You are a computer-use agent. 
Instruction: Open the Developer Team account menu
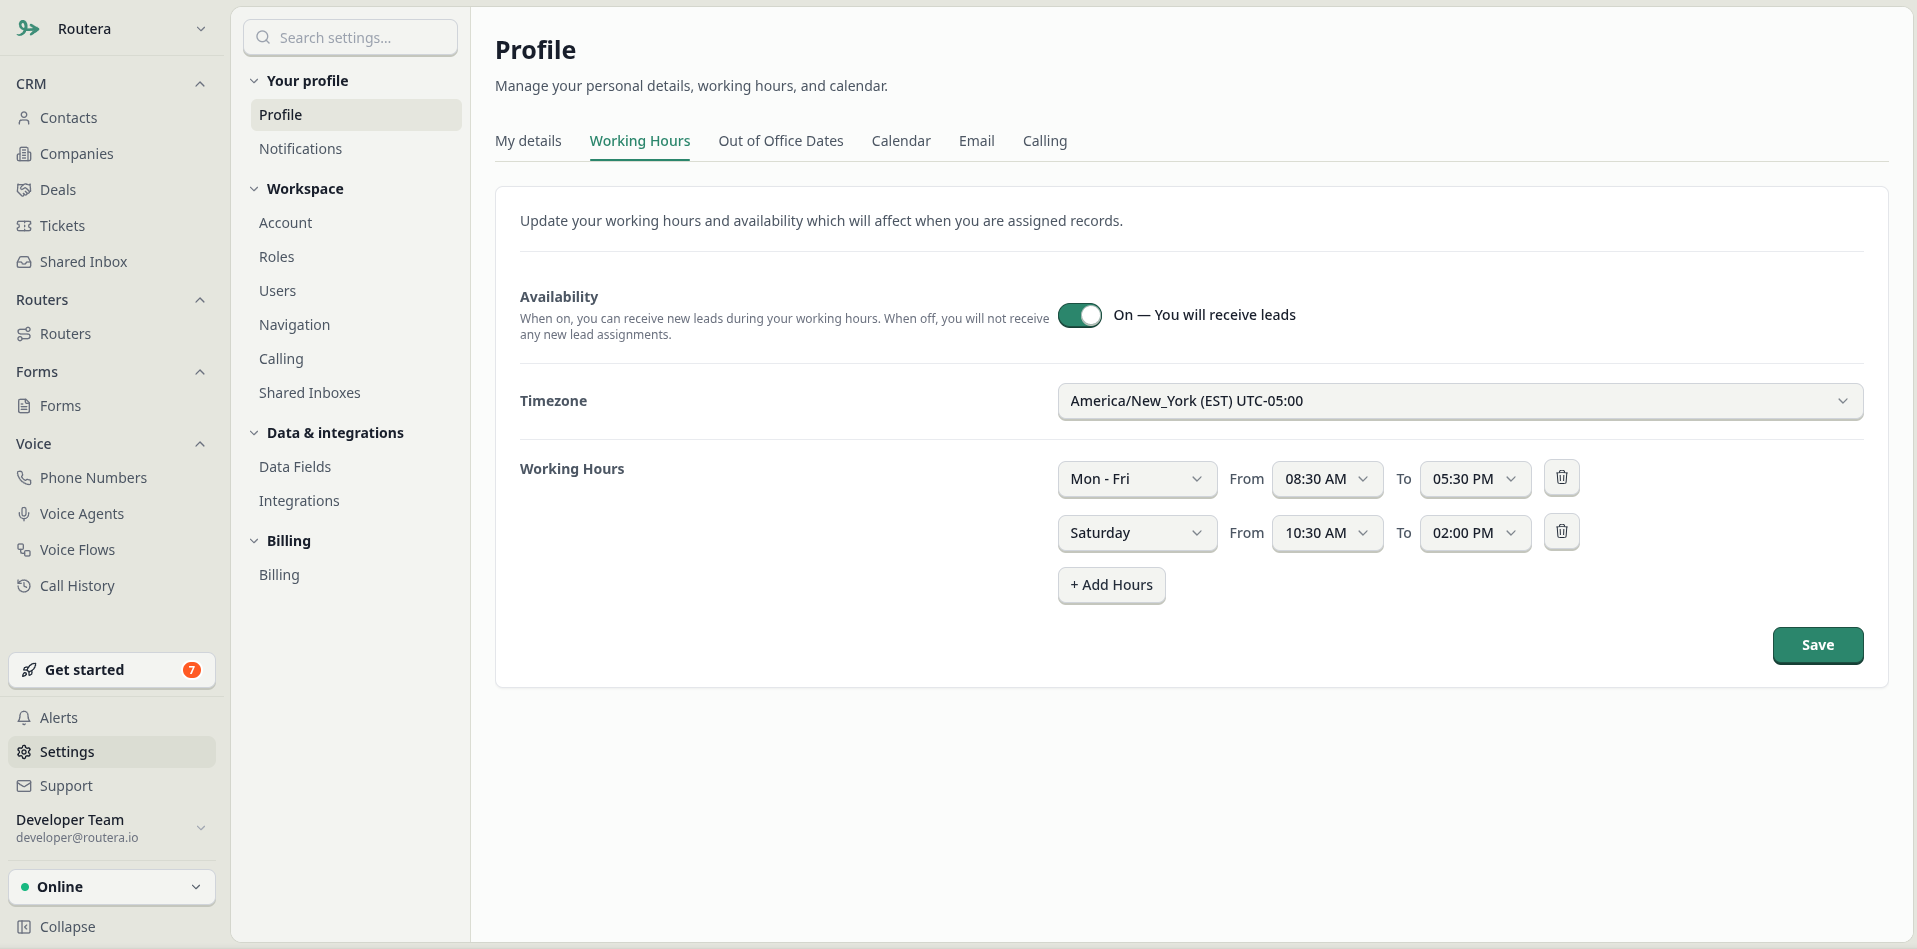[x=111, y=828]
